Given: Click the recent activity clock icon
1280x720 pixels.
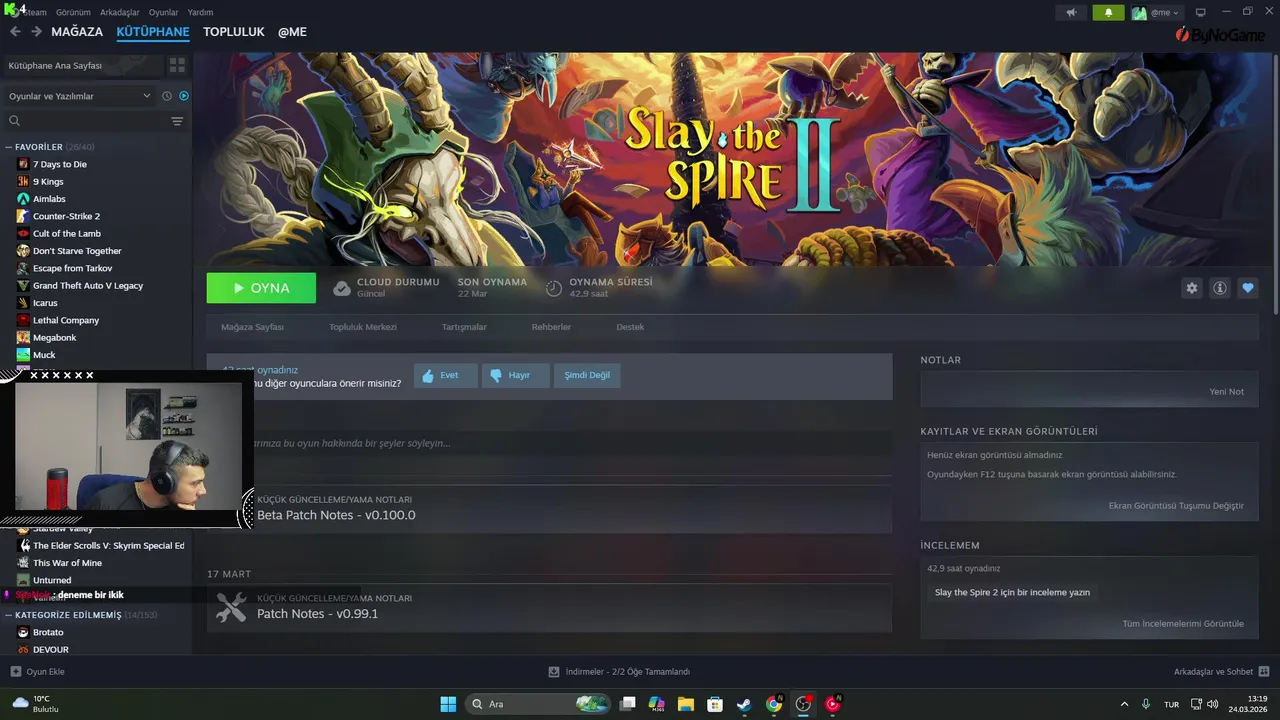Looking at the screenshot, I should (167, 96).
